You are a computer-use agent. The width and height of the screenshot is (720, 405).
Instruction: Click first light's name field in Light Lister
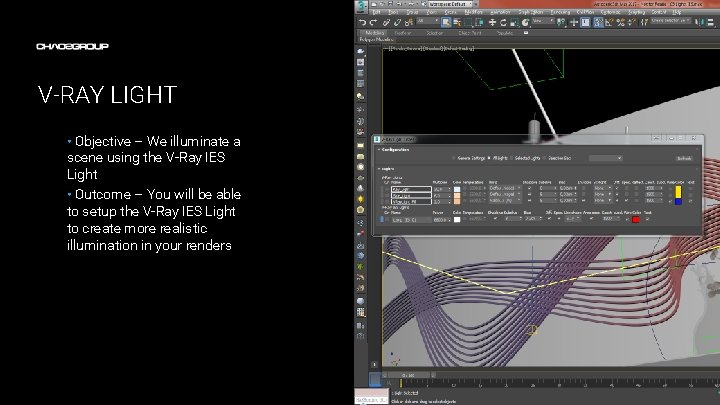(x=411, y=189)
